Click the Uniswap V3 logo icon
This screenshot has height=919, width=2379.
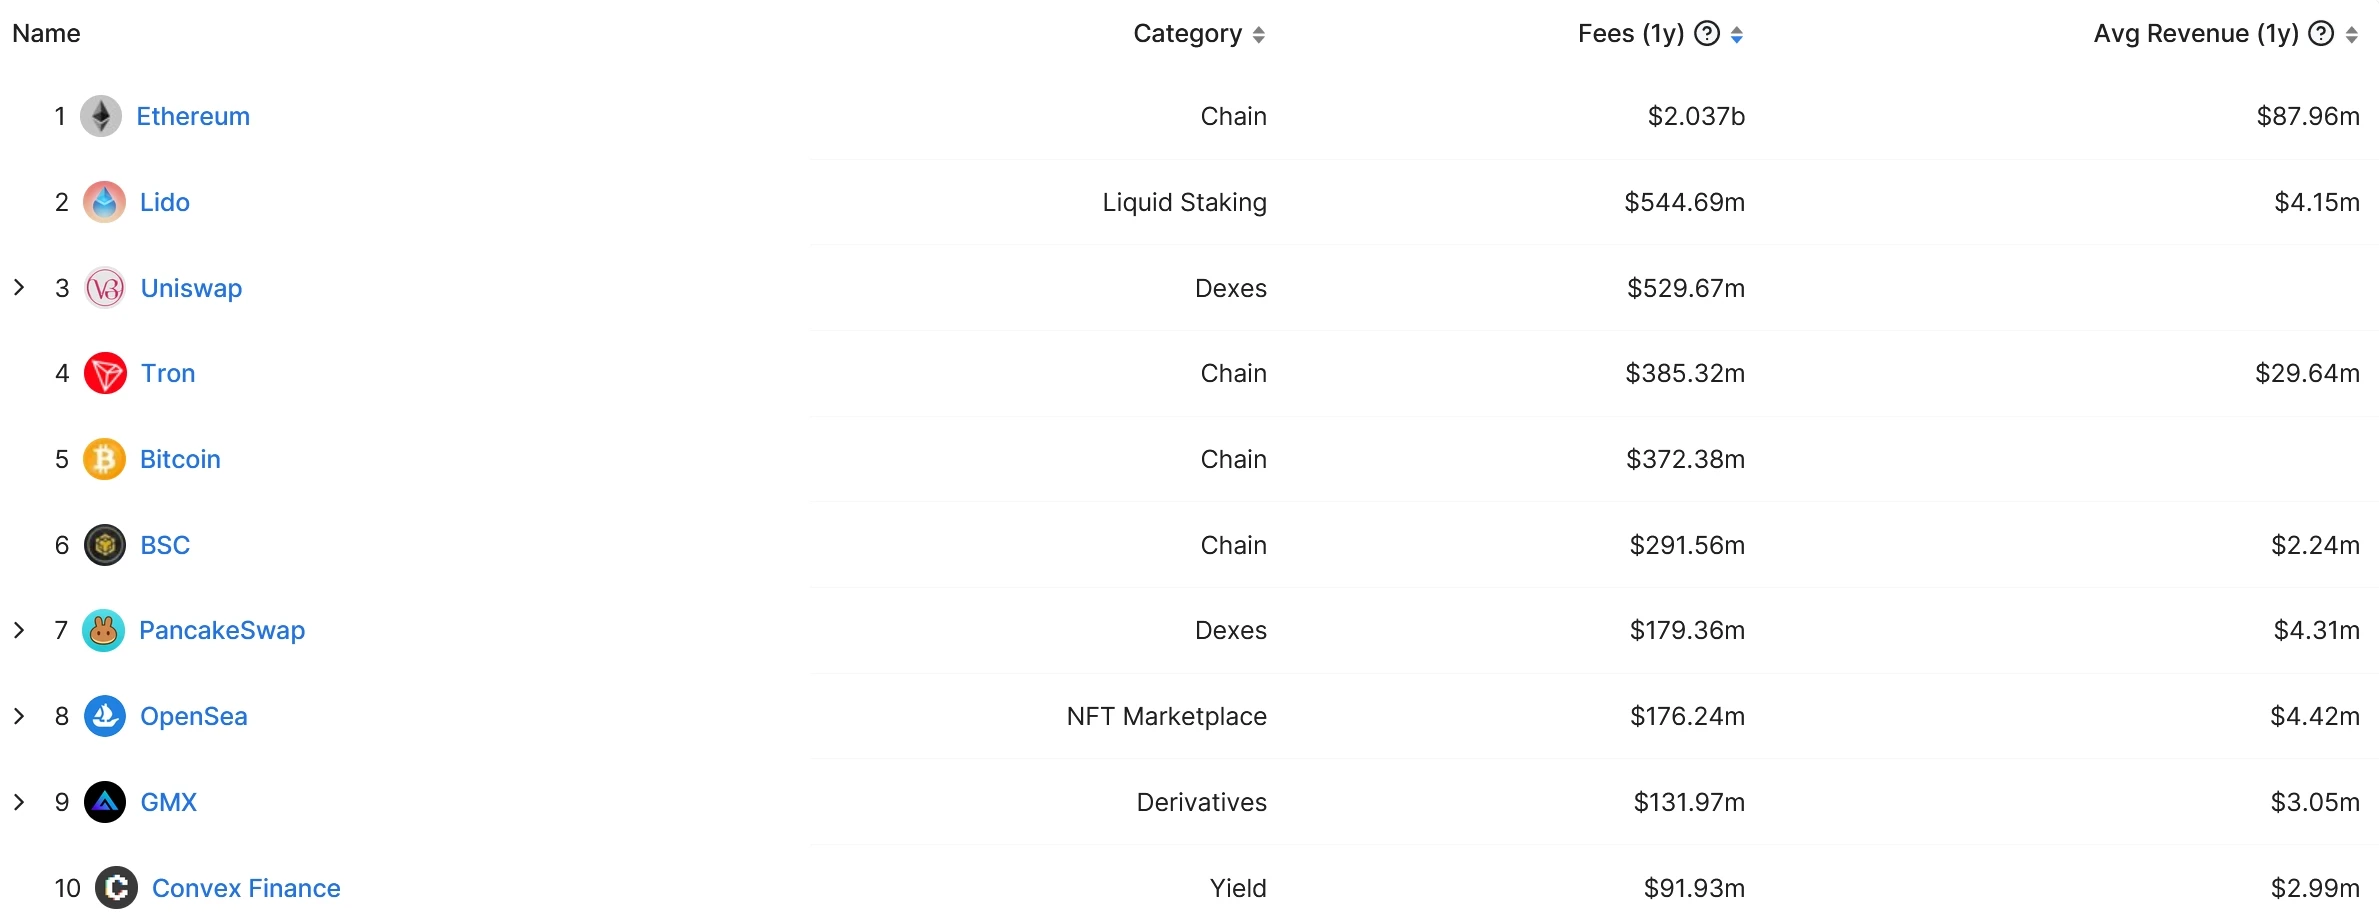(105, 289)
